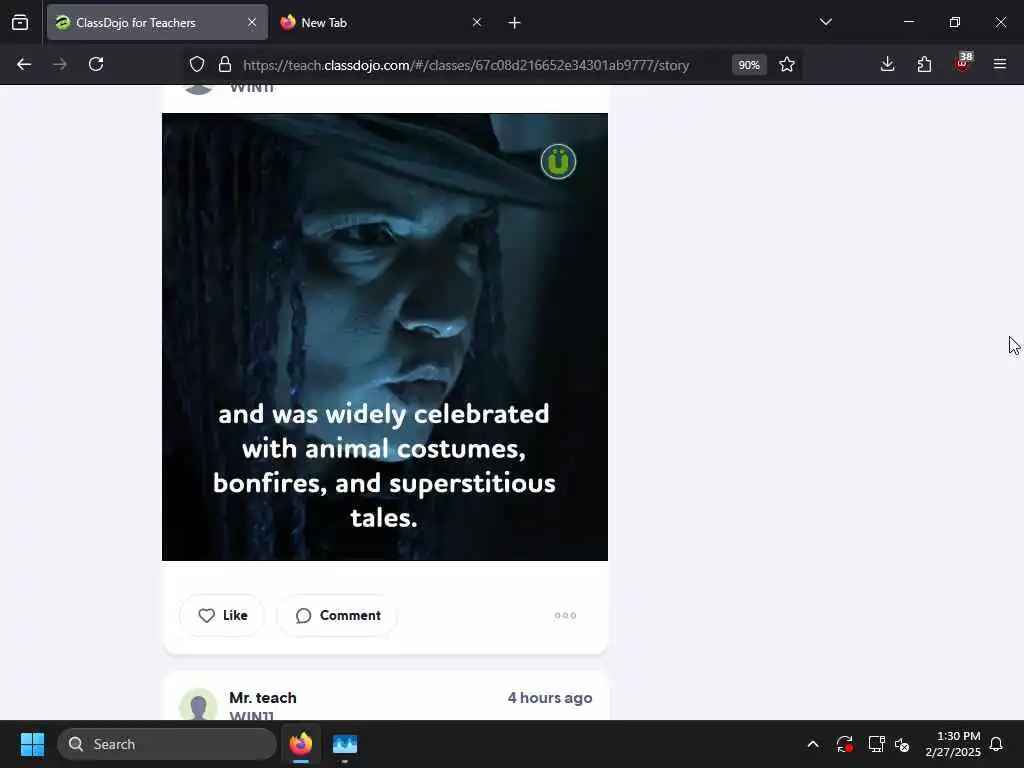1024x768 pixels.
Task: Click the green smiley logo on the video
Action: [558, 161]
